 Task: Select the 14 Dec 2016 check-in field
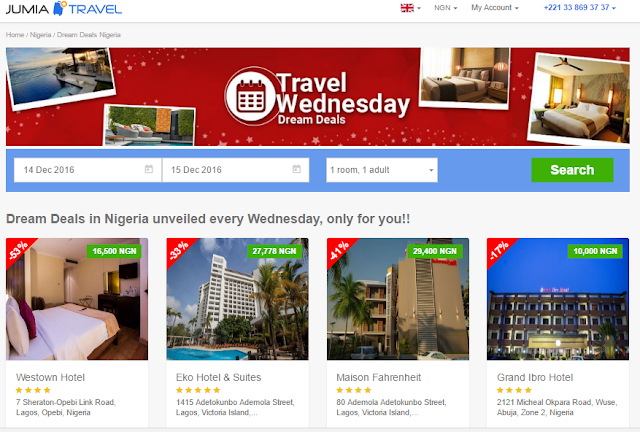point(88,170)
